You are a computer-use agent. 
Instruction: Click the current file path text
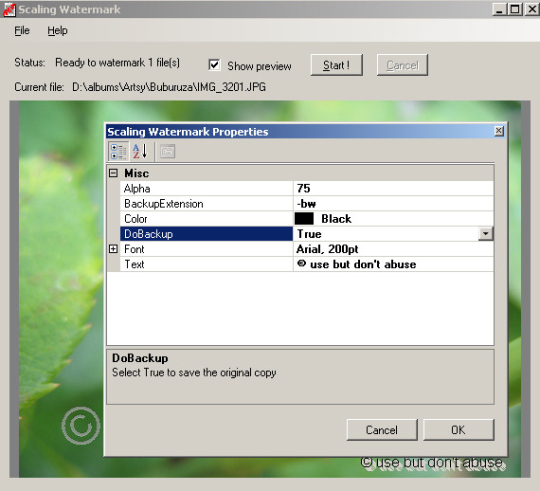click(x=169, y=87)
